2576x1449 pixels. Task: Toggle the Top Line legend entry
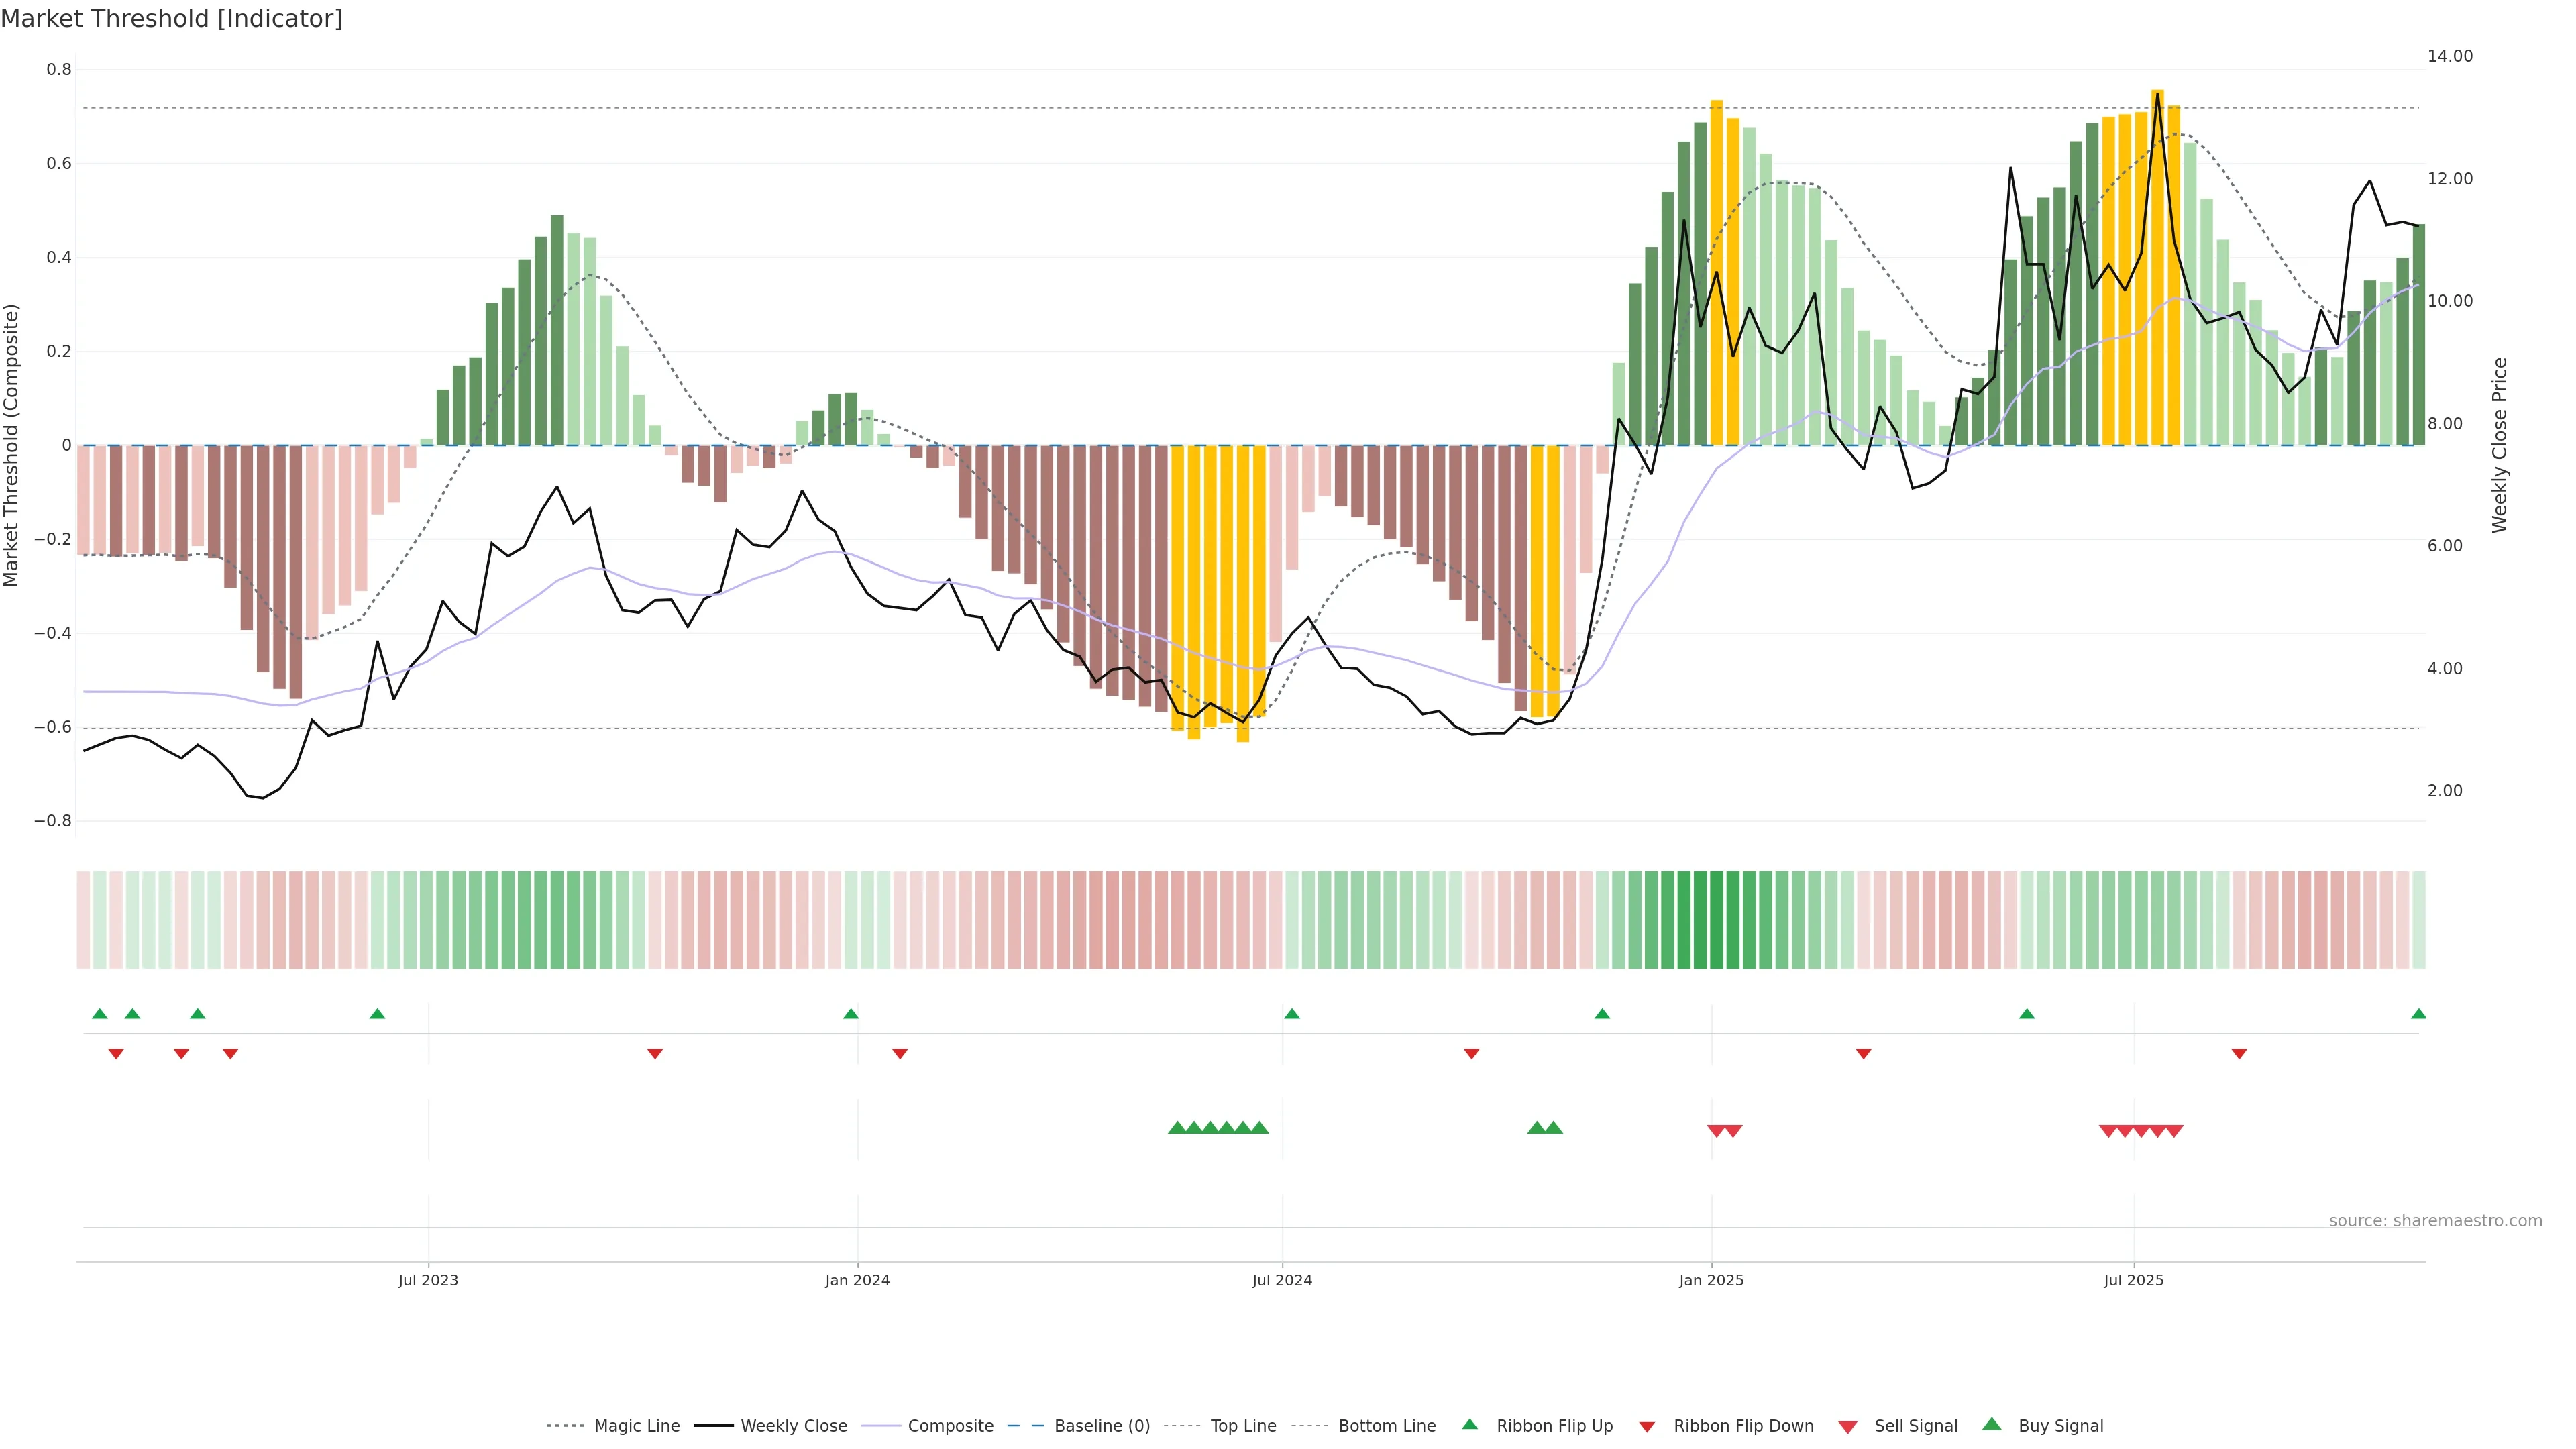(1243, 1426)
